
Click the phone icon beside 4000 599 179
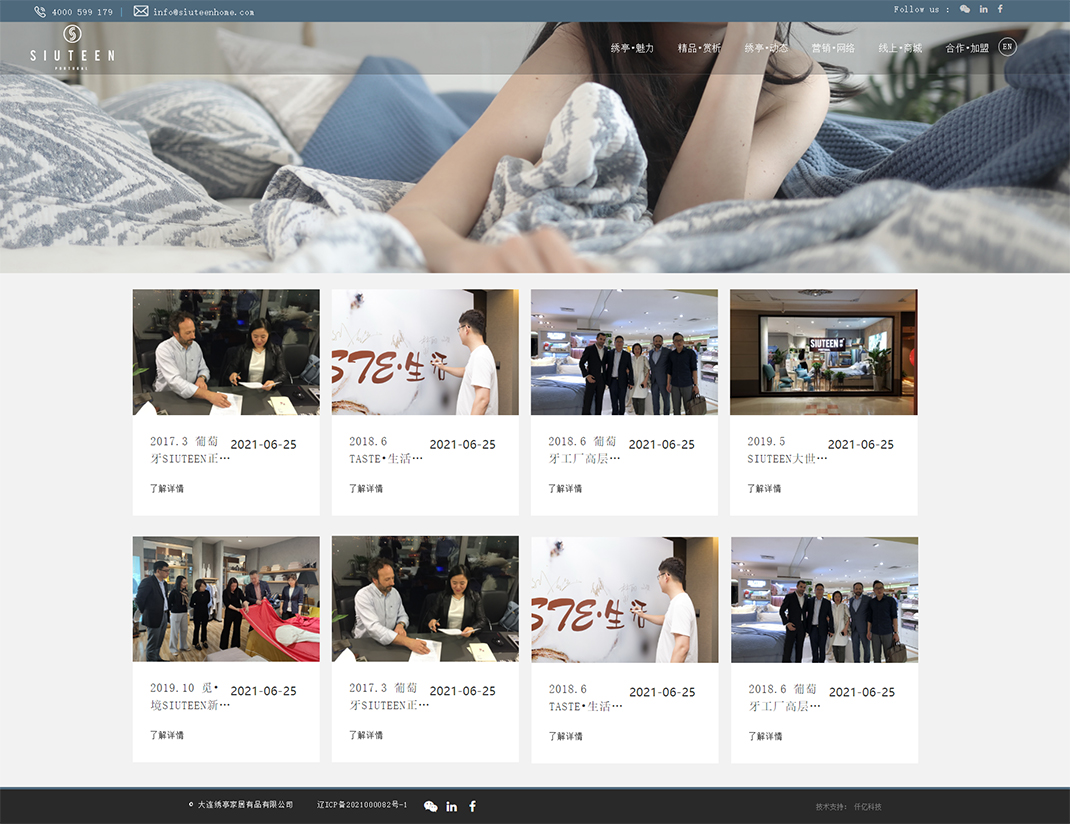(x=40, y=12)
